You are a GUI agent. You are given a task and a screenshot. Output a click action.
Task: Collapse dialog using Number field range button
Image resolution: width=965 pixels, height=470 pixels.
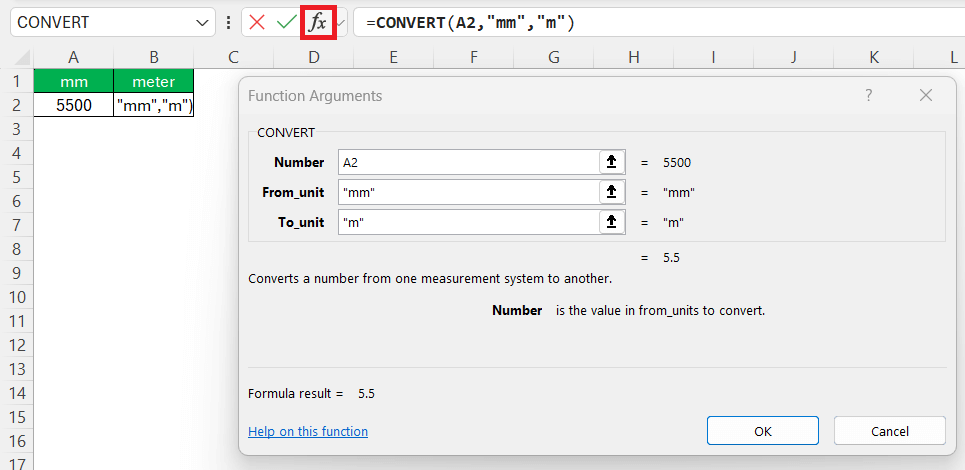pos(612,162)
